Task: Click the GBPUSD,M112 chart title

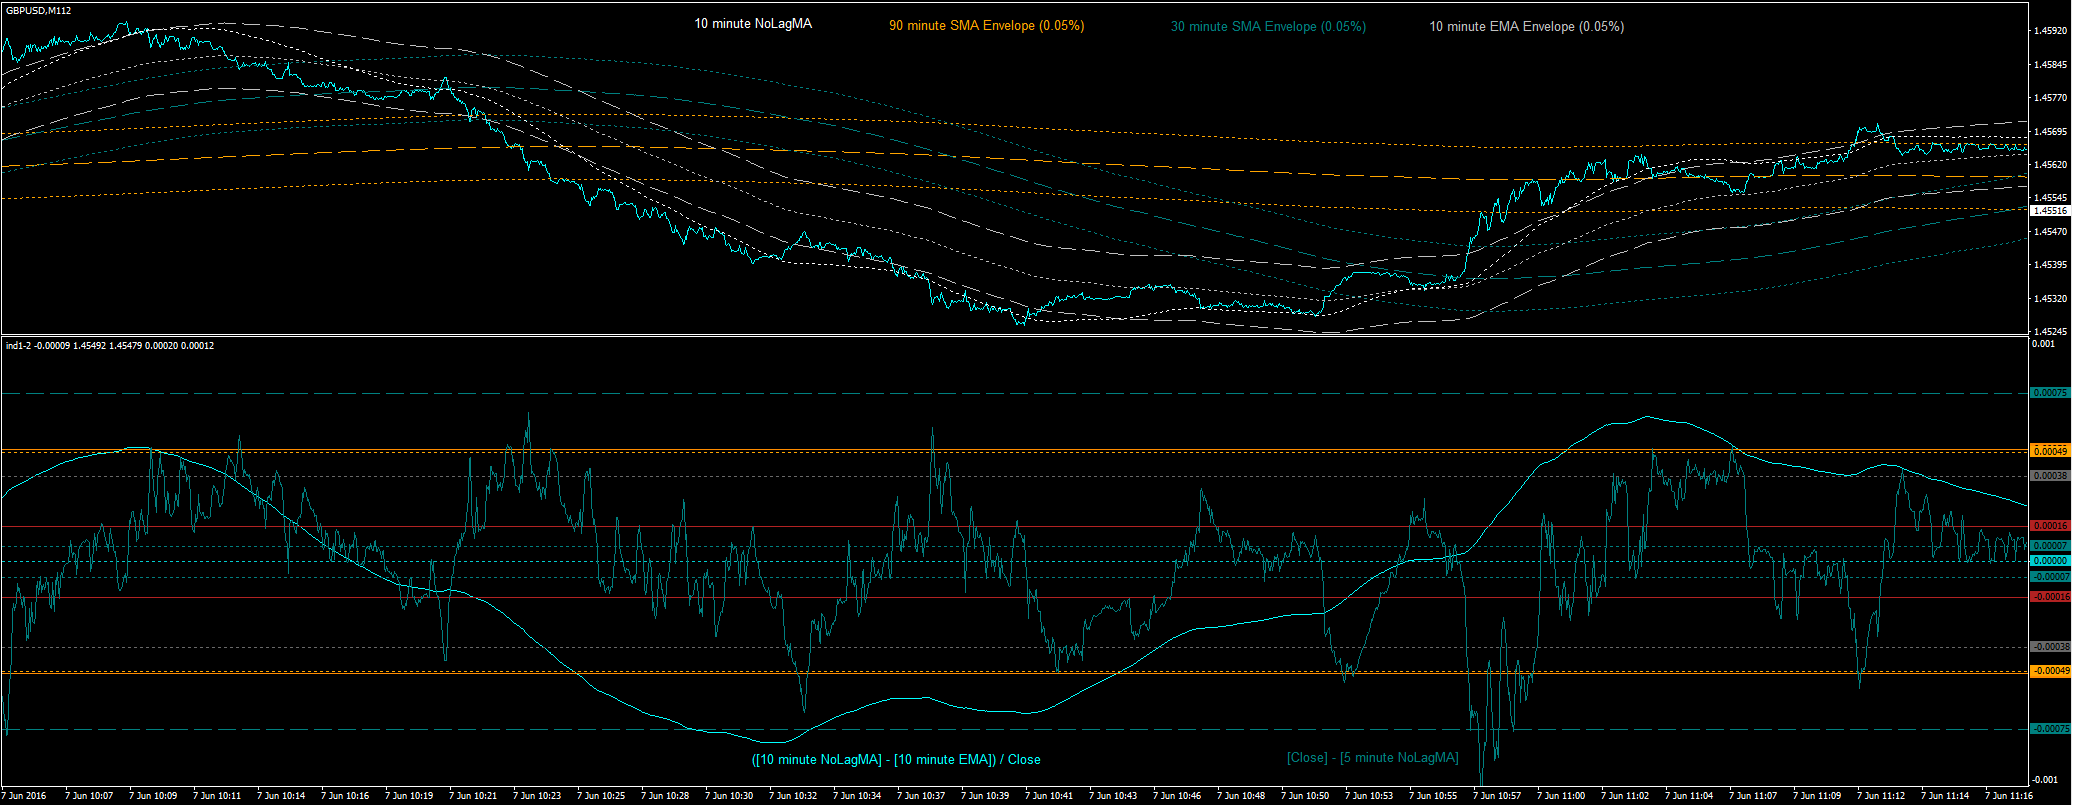Action: tap(38, 10)
